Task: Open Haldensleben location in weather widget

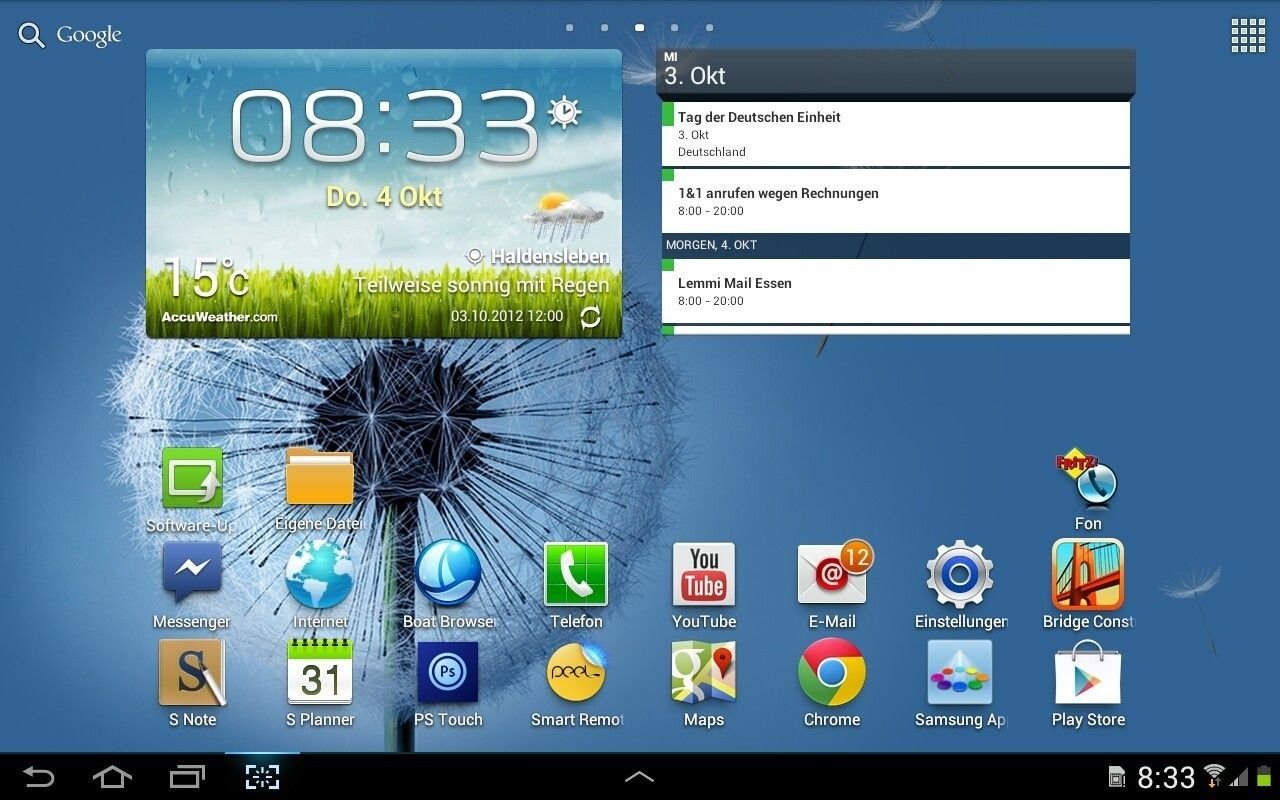Action: pos(538,256)
